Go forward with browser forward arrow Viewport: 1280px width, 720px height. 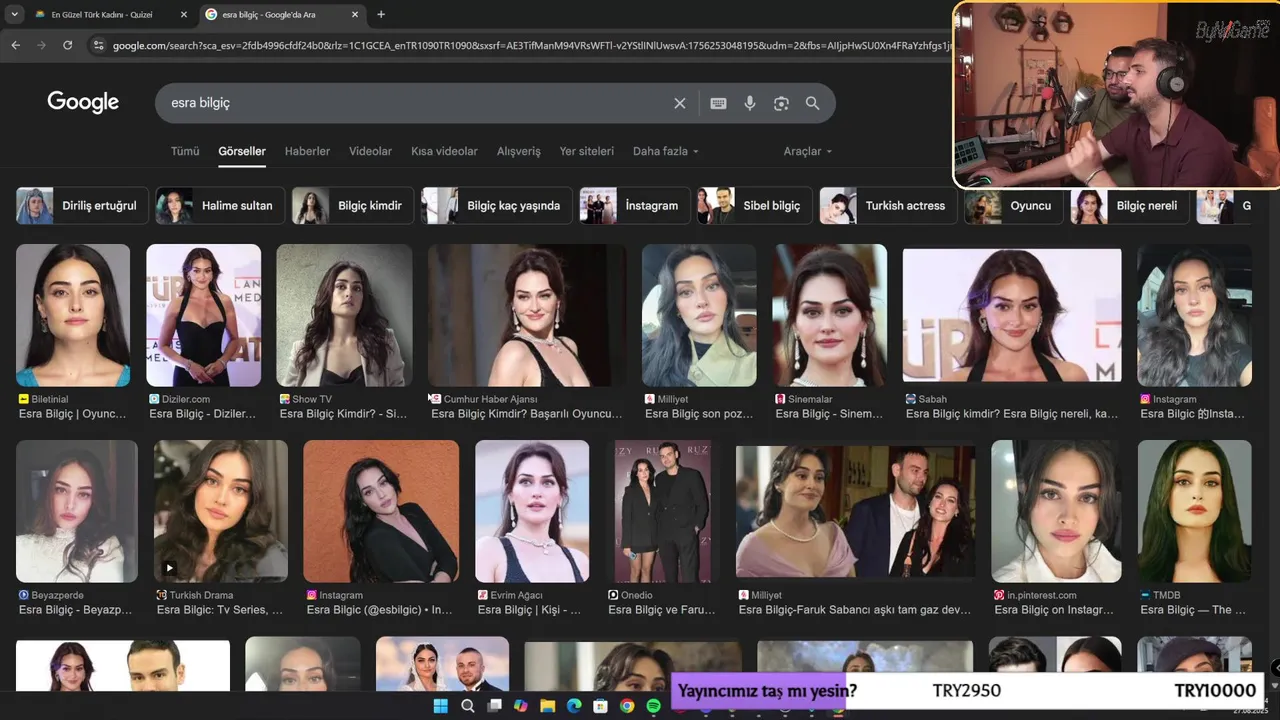pyautogui.click(x=41, y=45)
